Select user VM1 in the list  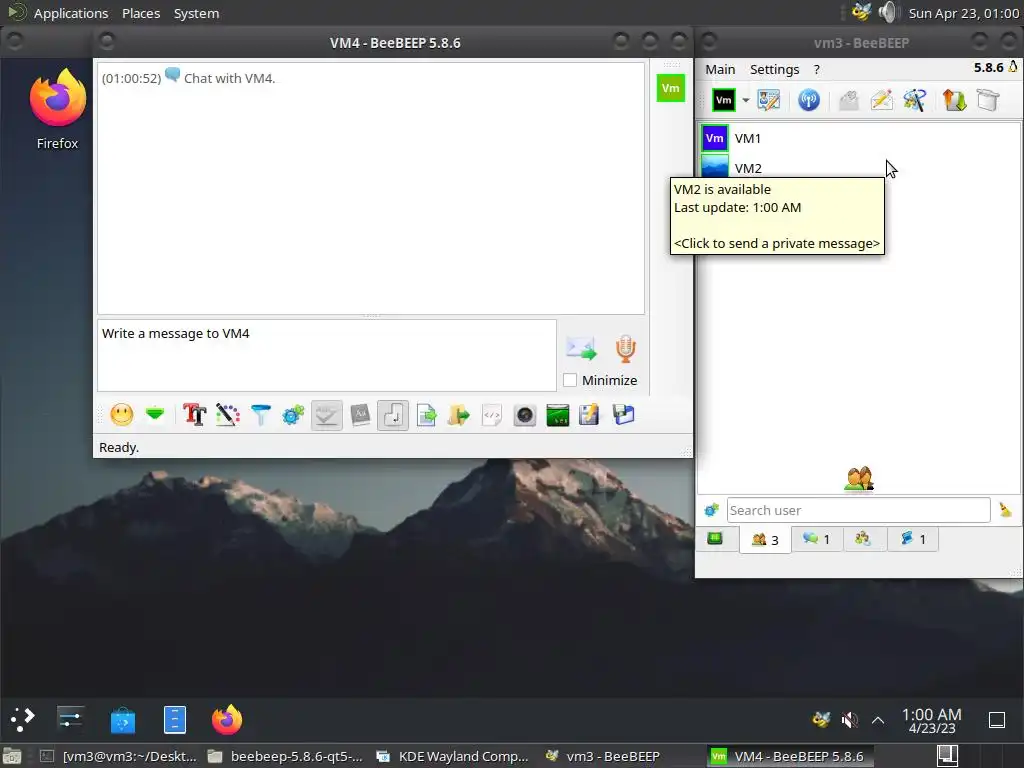(859, 138)
